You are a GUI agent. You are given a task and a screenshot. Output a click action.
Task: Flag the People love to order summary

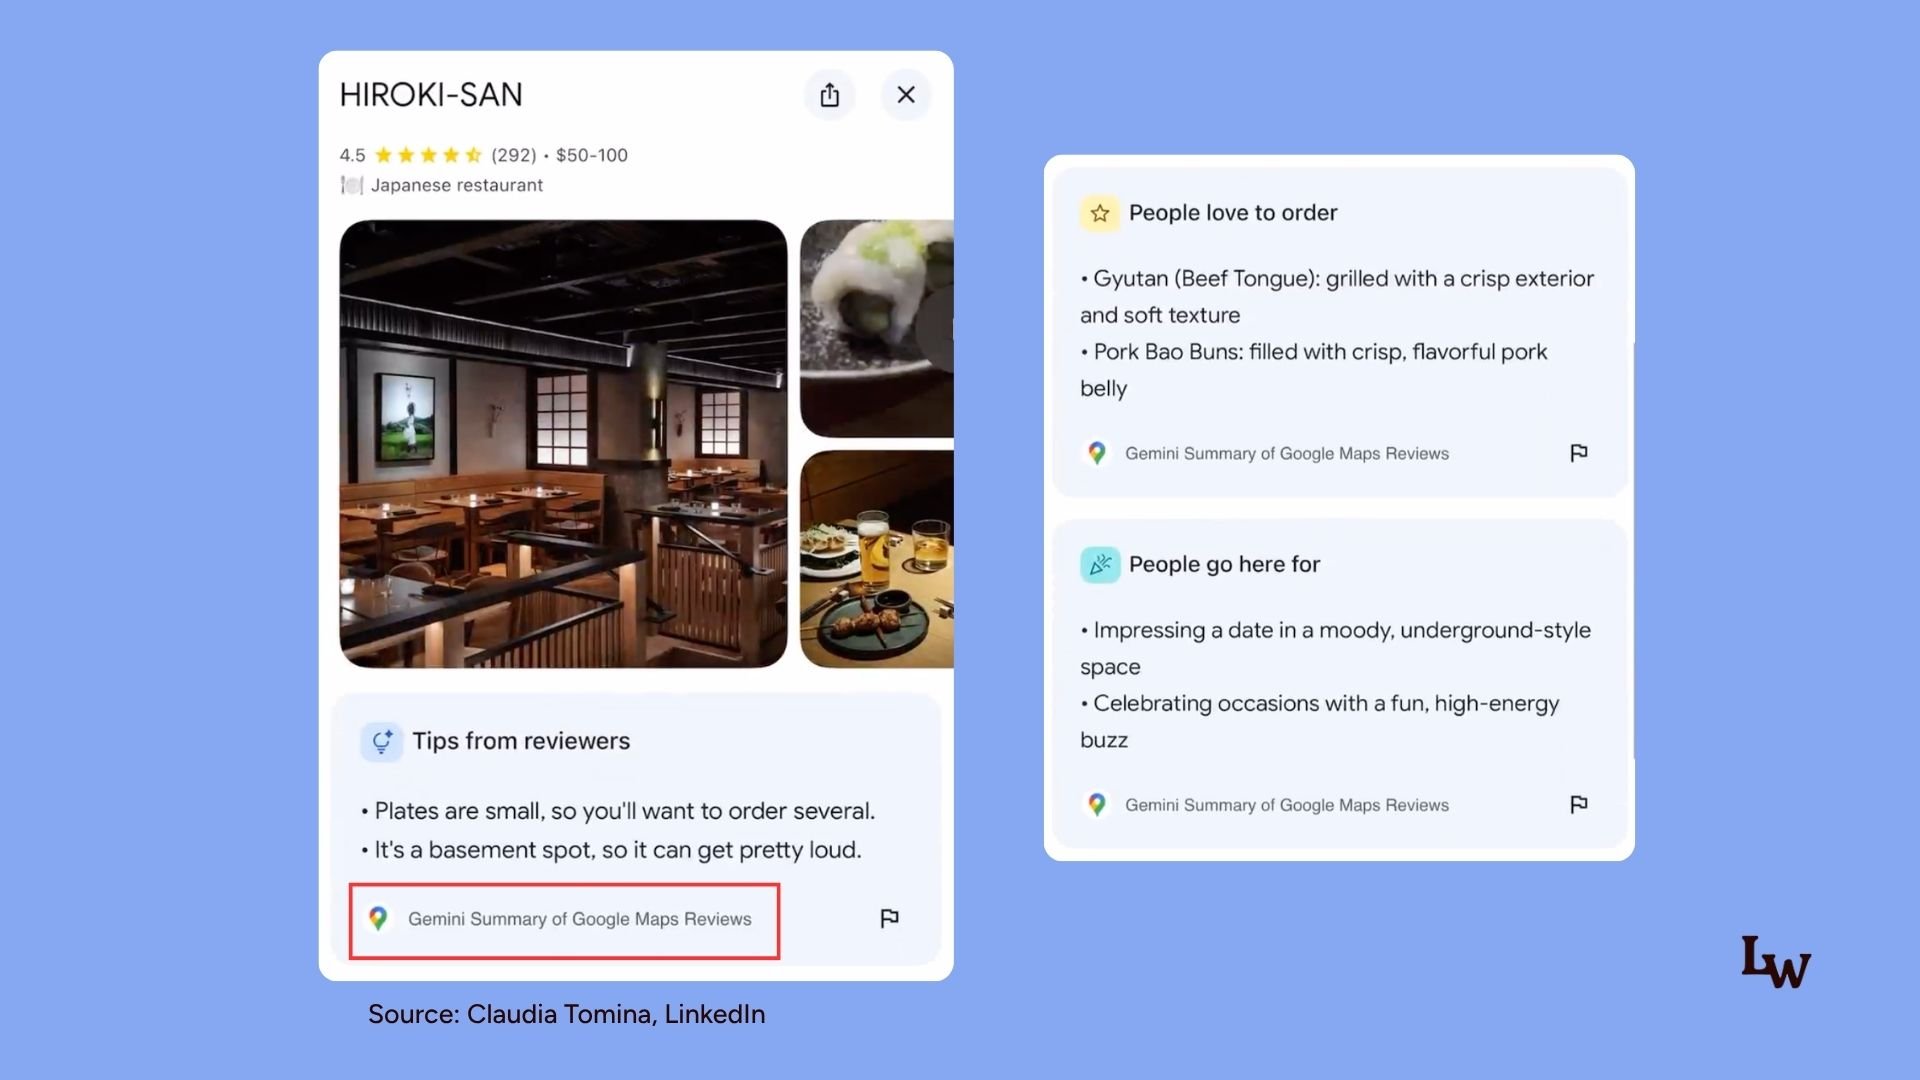click(1579, 453)
